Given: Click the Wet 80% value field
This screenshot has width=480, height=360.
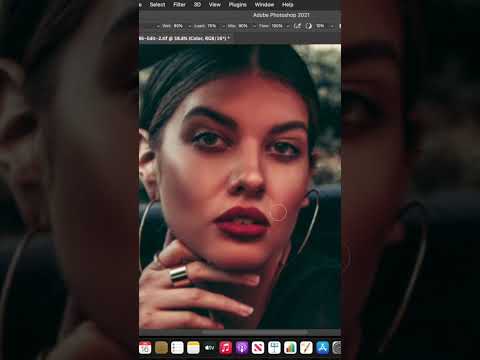Looking at the screenshot, I should (x=178, y=26).
